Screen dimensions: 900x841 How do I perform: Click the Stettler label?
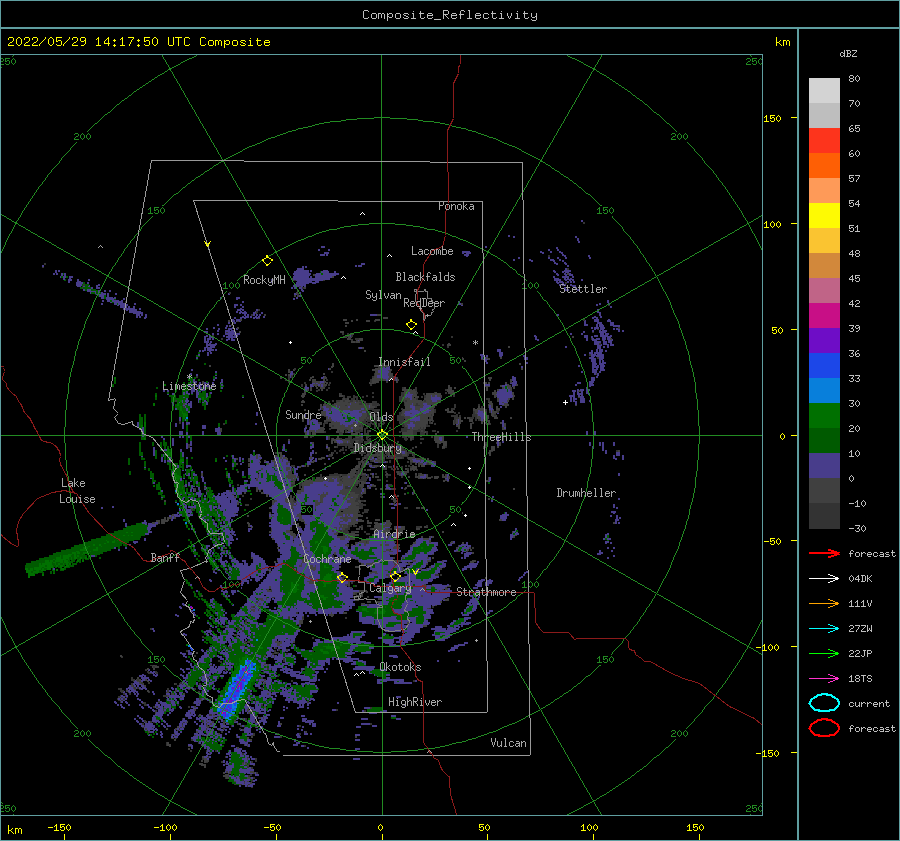click(x=583, y=289)
